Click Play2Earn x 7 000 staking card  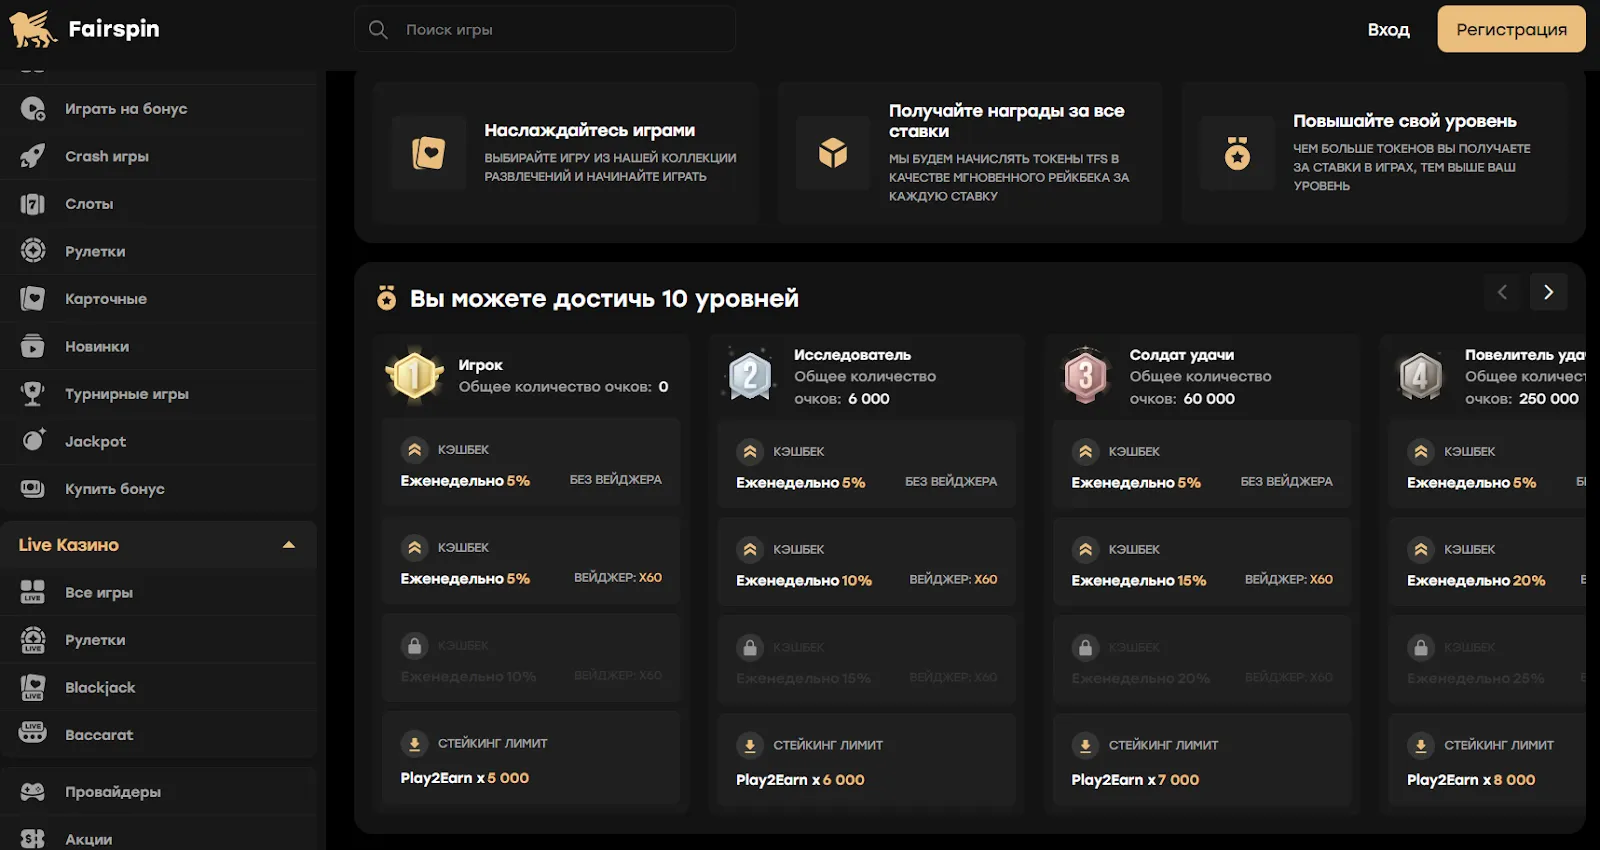[1202, 761]
